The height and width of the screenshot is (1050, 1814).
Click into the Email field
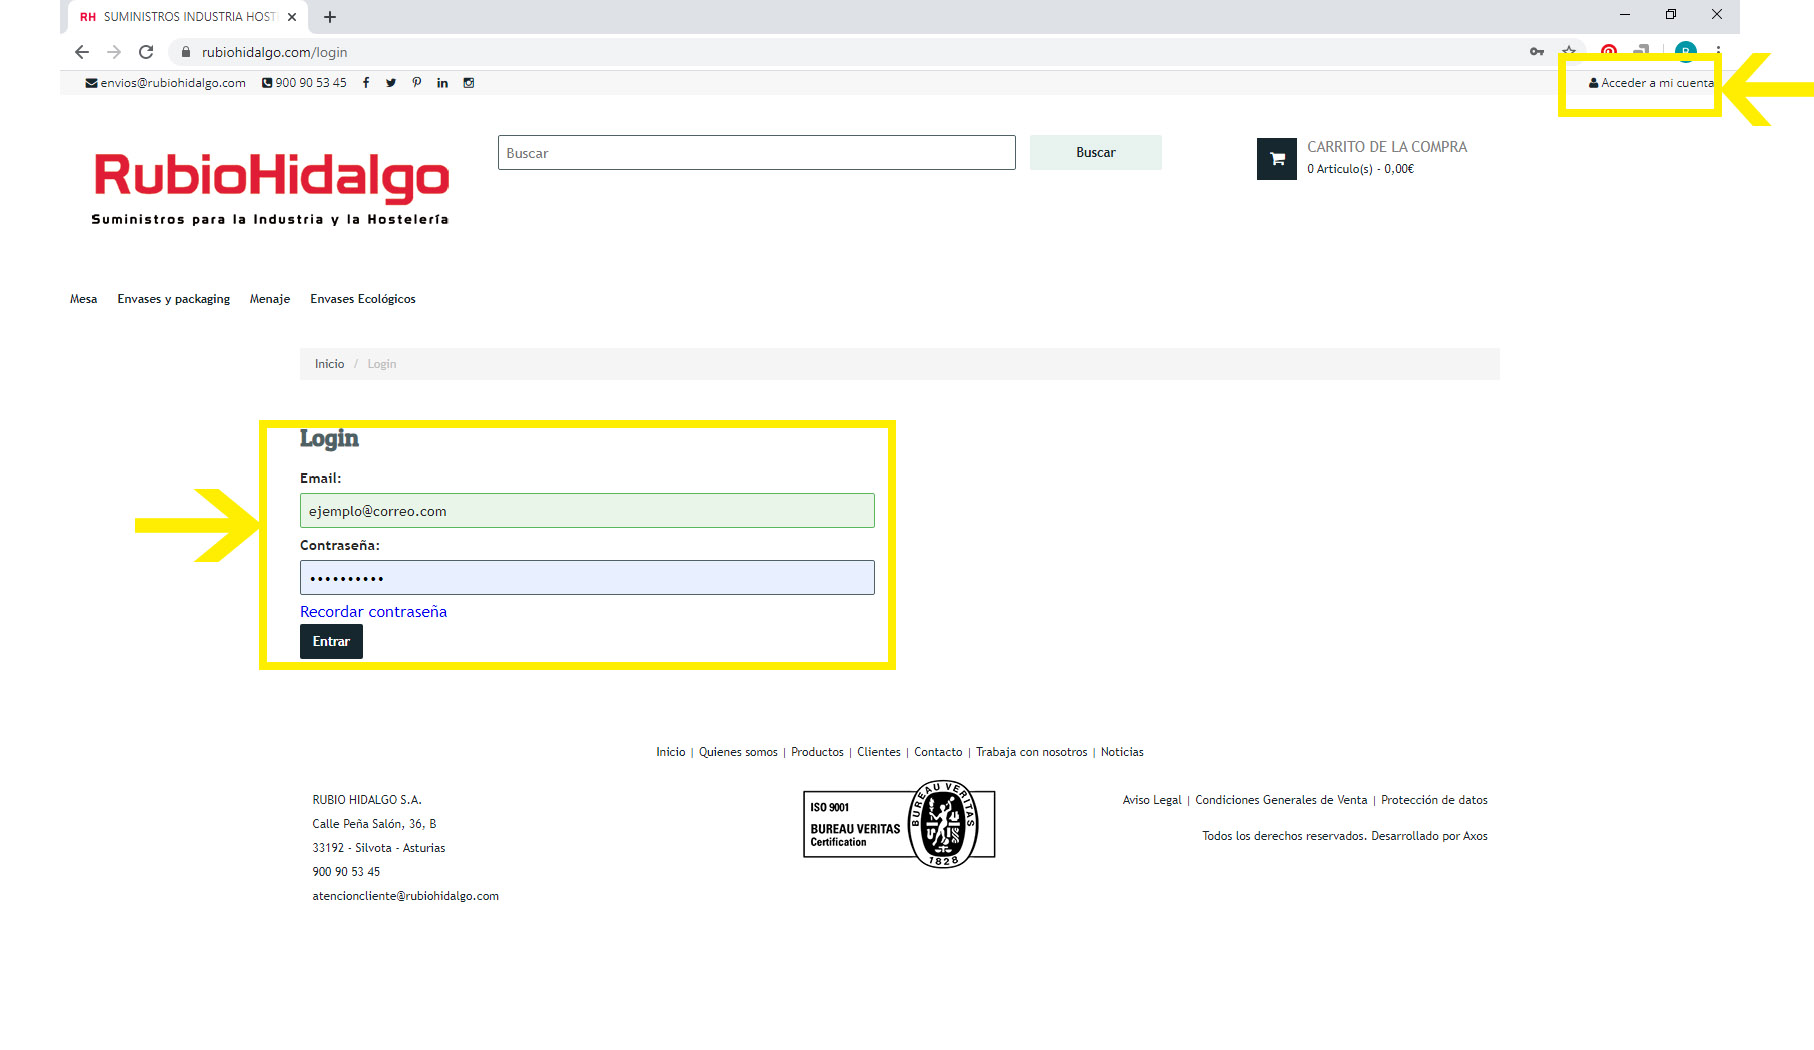tap(587, 510)
